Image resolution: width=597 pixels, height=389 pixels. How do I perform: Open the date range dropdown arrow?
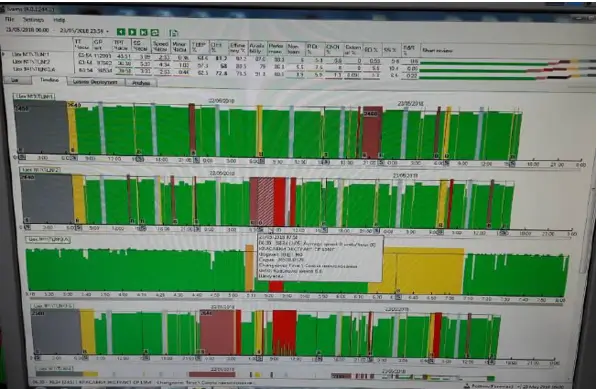(108, 31)
